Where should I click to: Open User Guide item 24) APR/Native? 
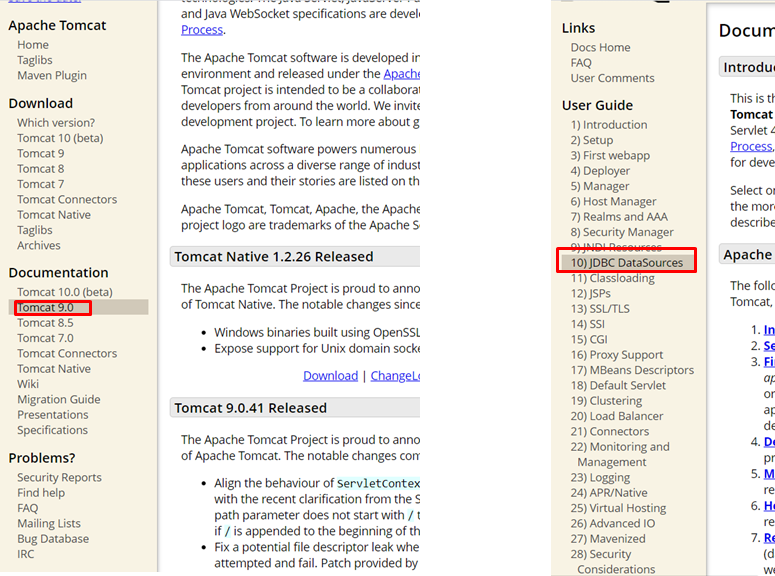[609, 492]
